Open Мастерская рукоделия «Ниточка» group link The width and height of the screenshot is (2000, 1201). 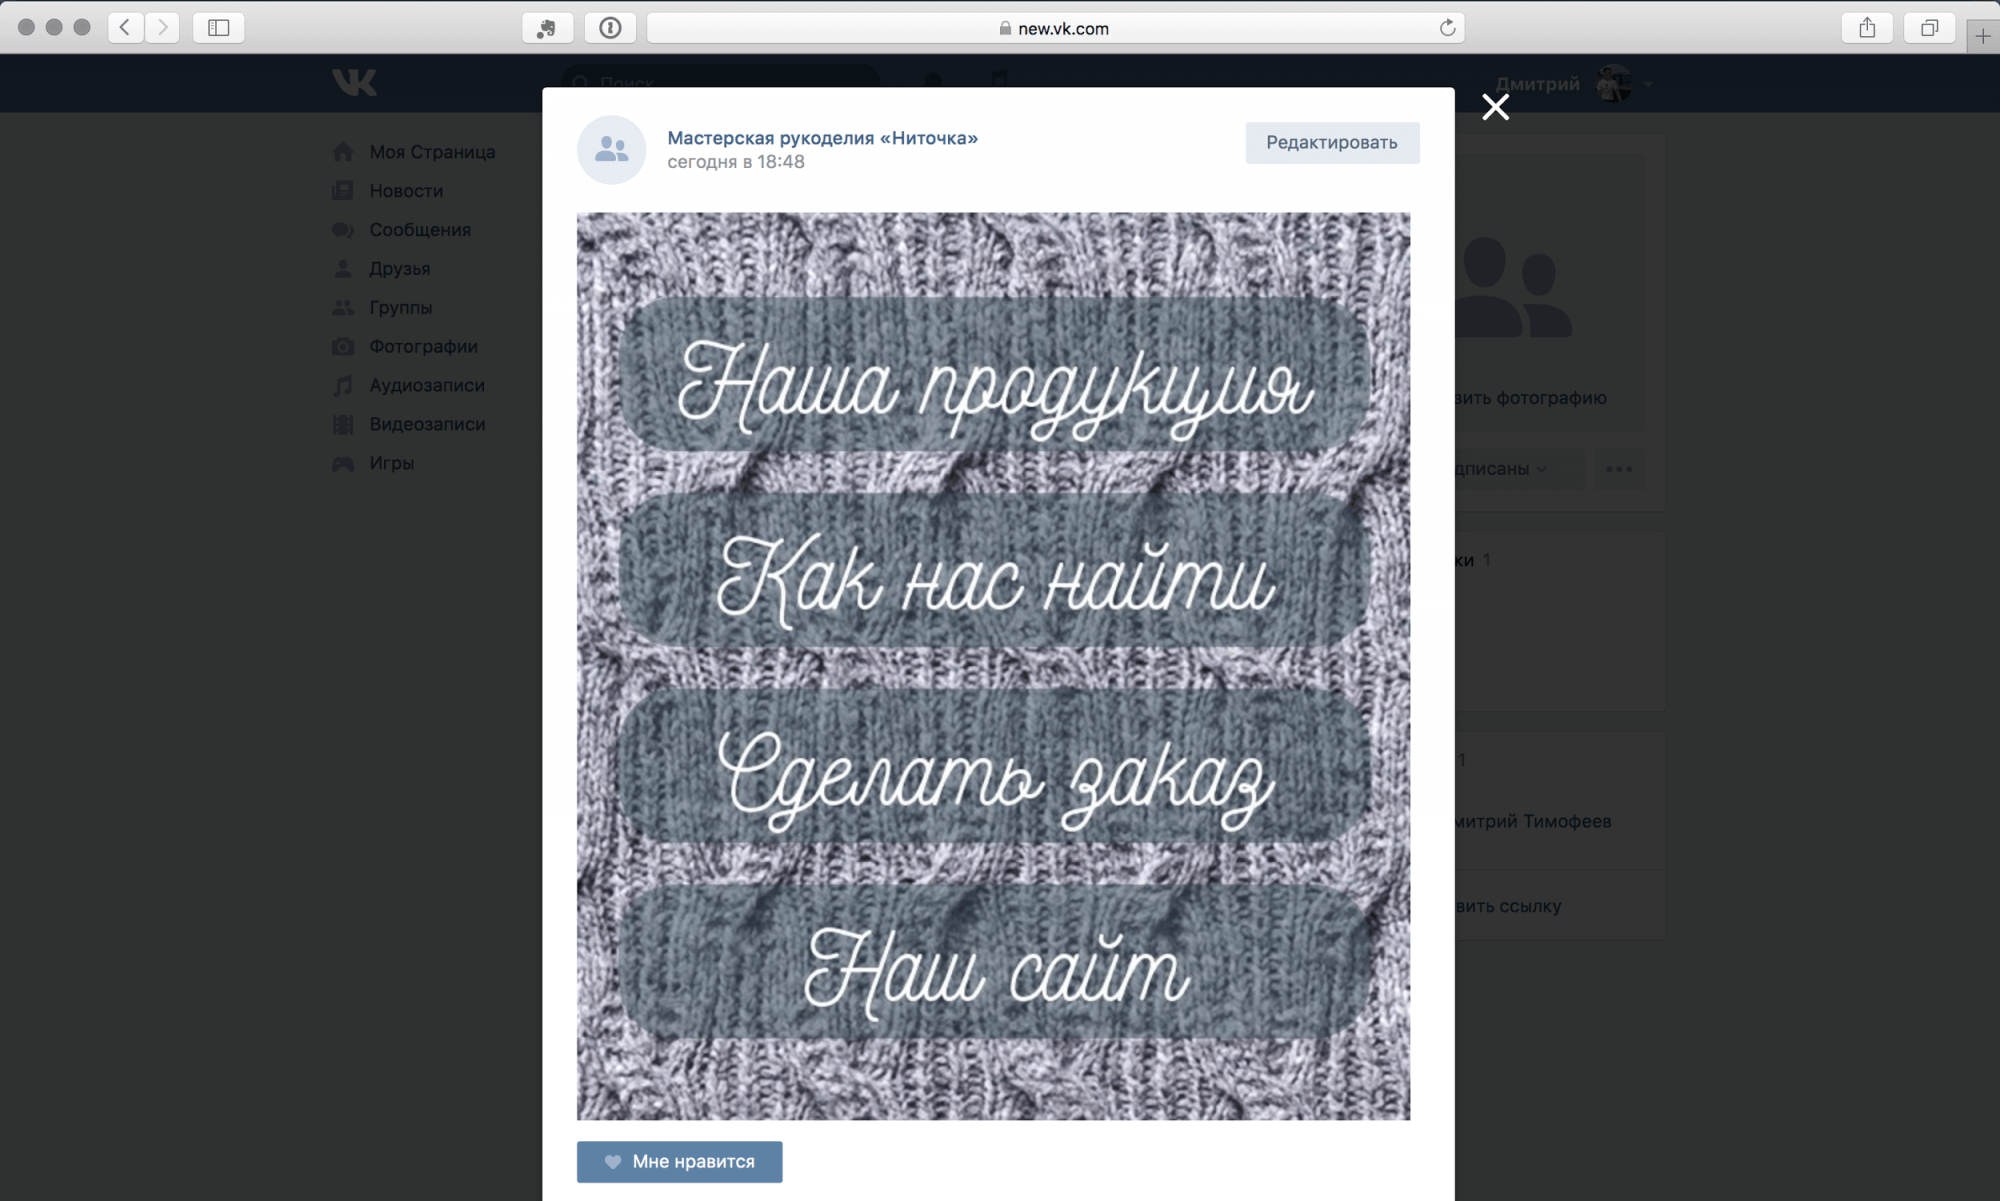tap(822, 138)
